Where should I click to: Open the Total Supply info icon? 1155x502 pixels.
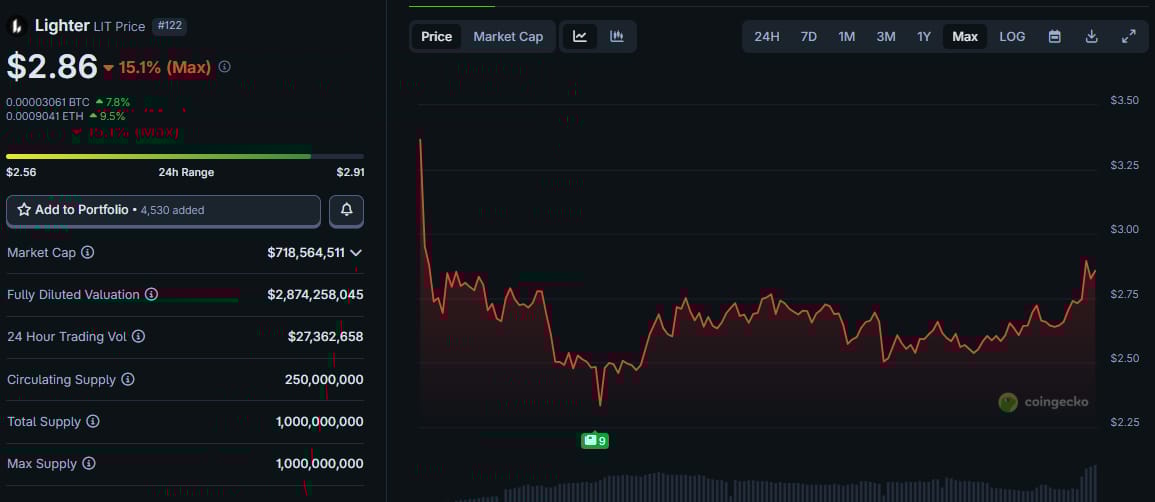[93, 422]
